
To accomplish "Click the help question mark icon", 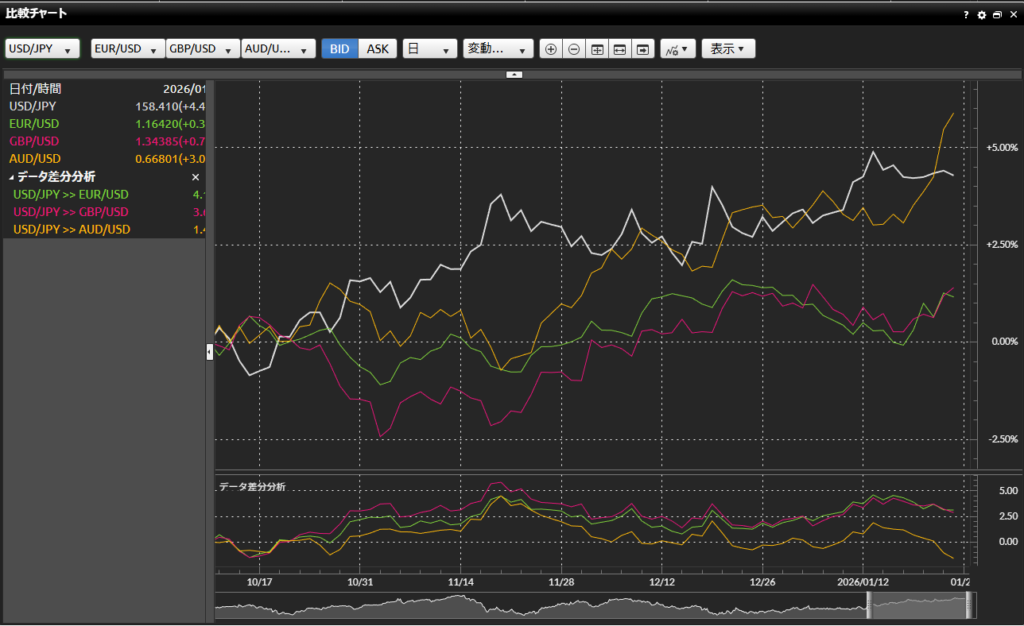I will coord(966,15).
